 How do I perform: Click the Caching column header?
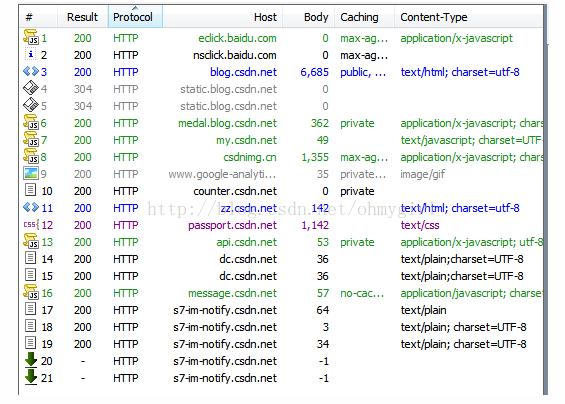(359, 17)
